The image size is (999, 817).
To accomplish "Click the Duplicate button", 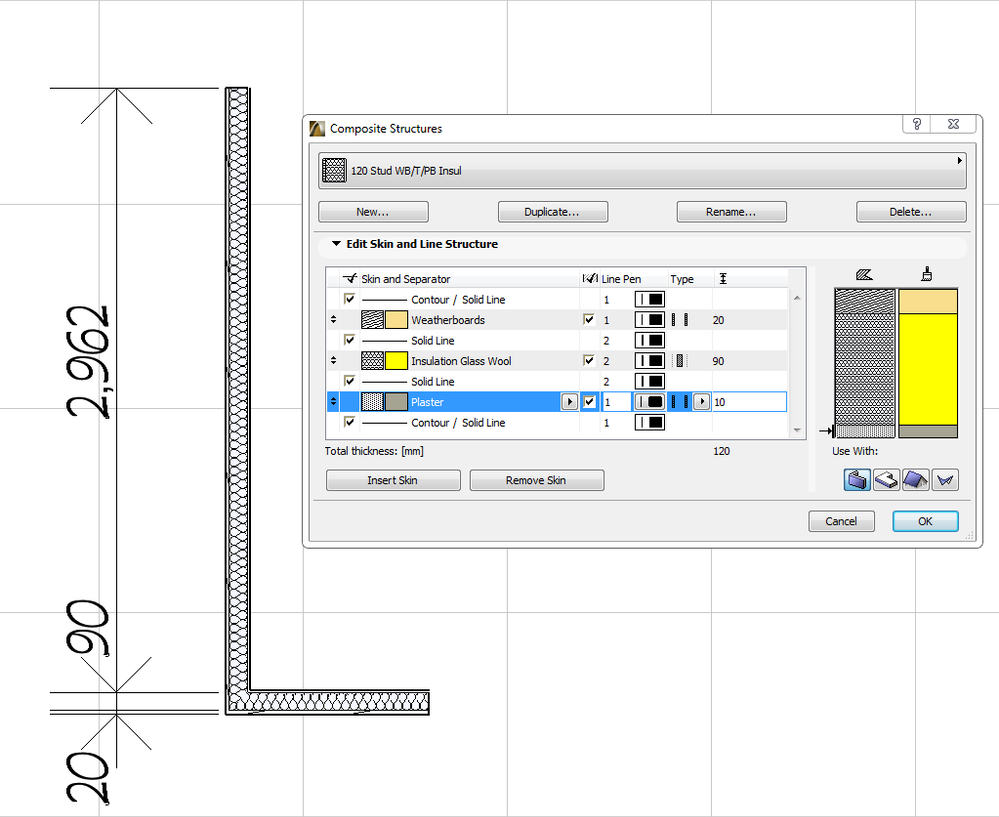I will tap(552, 211).
